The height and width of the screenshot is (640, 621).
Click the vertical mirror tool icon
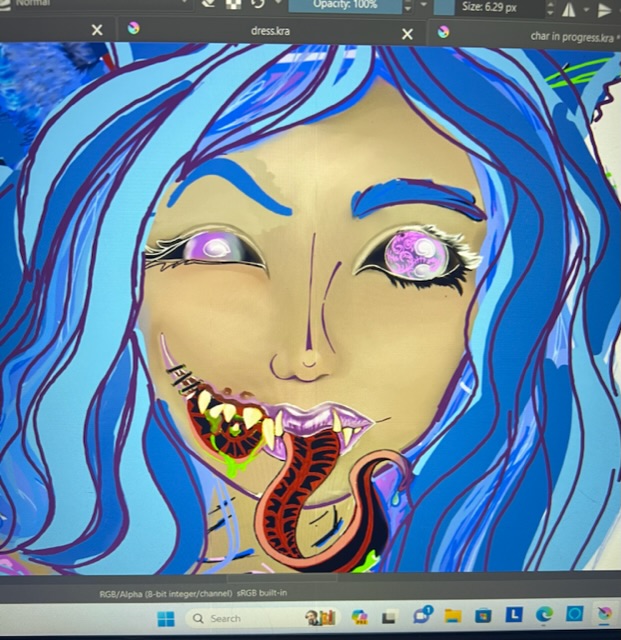pos(603,7)
